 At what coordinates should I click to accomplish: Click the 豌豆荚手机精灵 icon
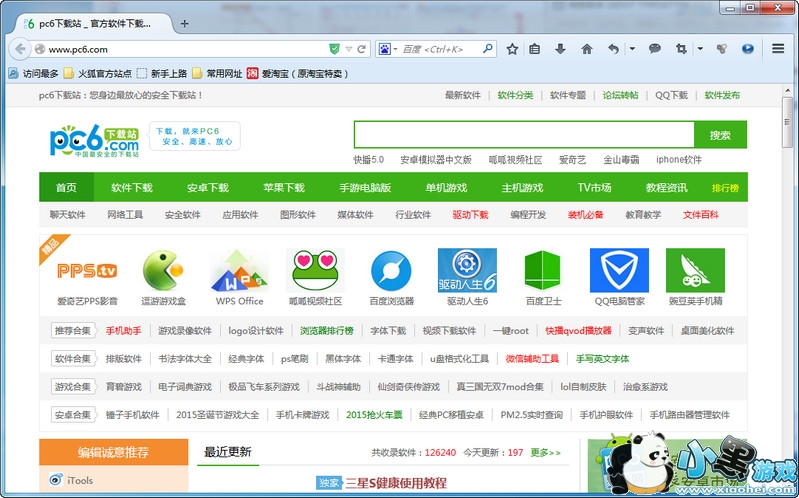[x=695, y=270]
